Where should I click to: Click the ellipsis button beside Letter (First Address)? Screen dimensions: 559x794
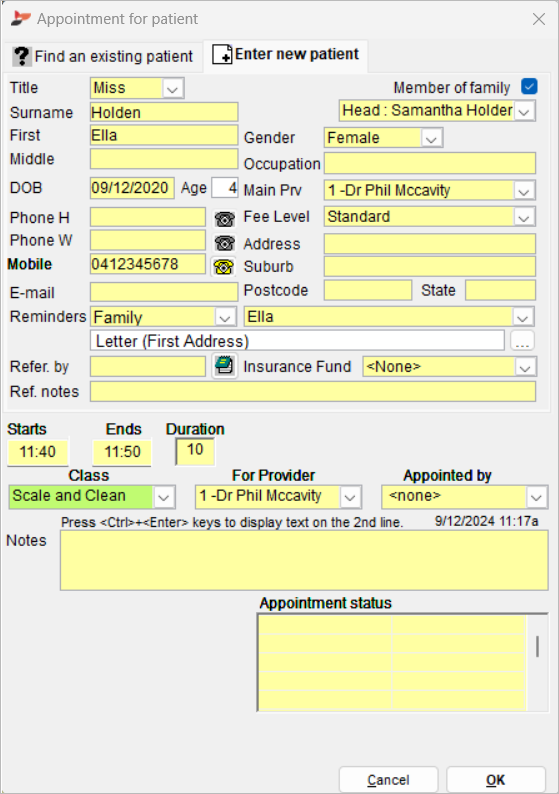(522, 341)
